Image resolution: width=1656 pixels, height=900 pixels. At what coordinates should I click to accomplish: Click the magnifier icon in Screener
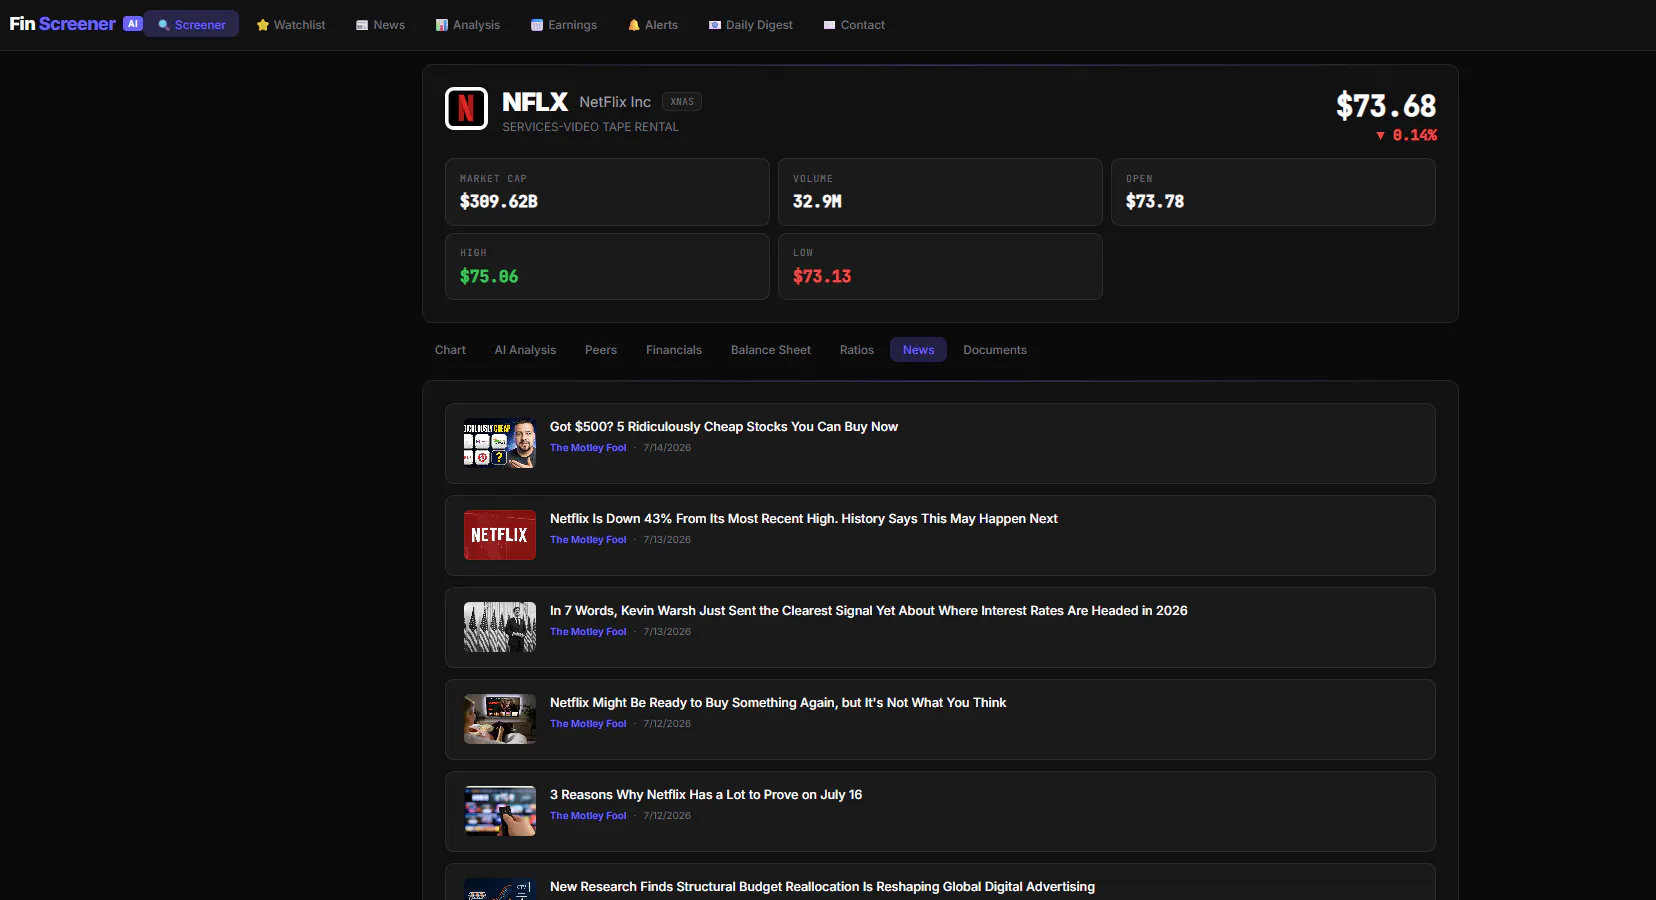(164, 25)
